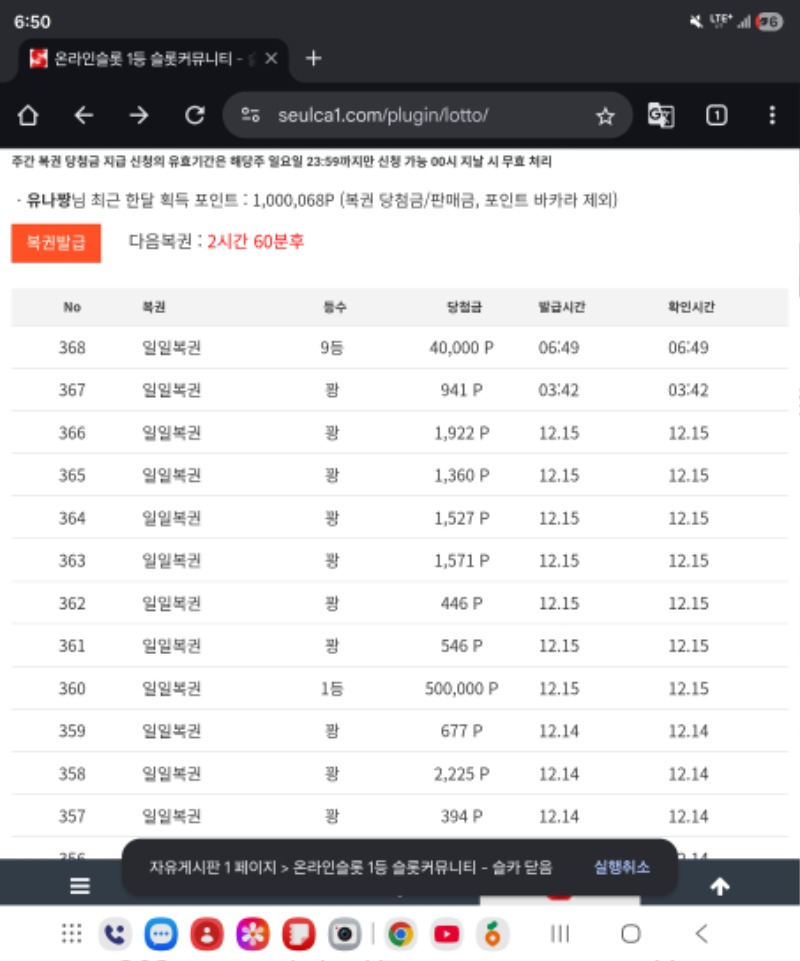800x961 pixels.
Task: Reload the current page
Action: tap(195, 116)
